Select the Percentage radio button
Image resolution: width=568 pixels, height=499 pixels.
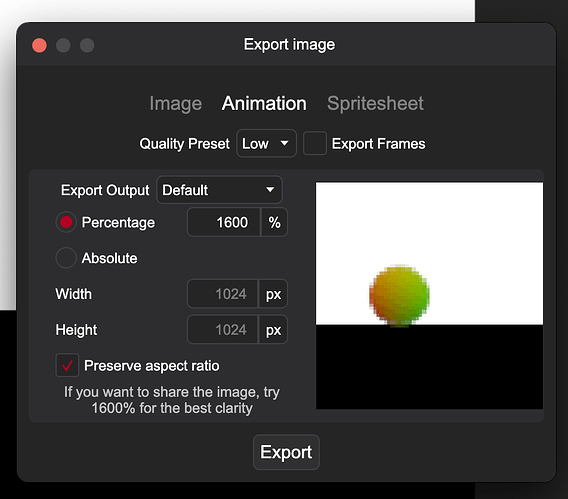(66, 222)
